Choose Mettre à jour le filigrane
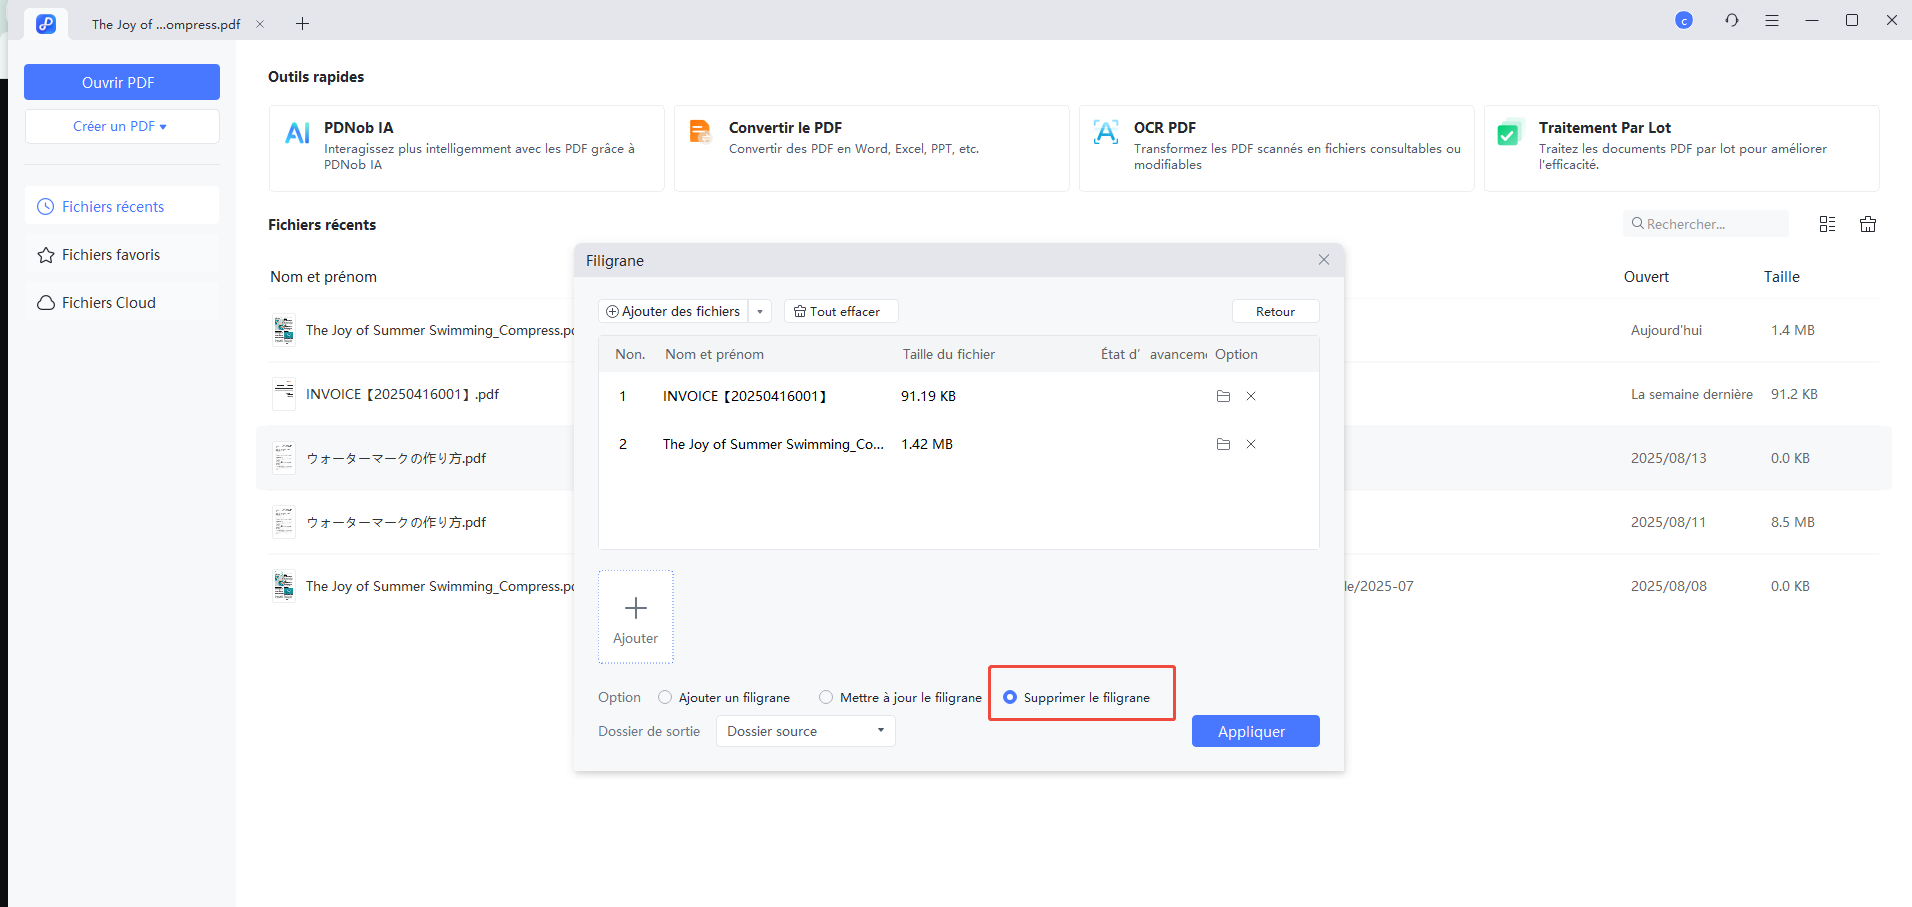Viewport: 1912px width, 907px height. point(826,697)
